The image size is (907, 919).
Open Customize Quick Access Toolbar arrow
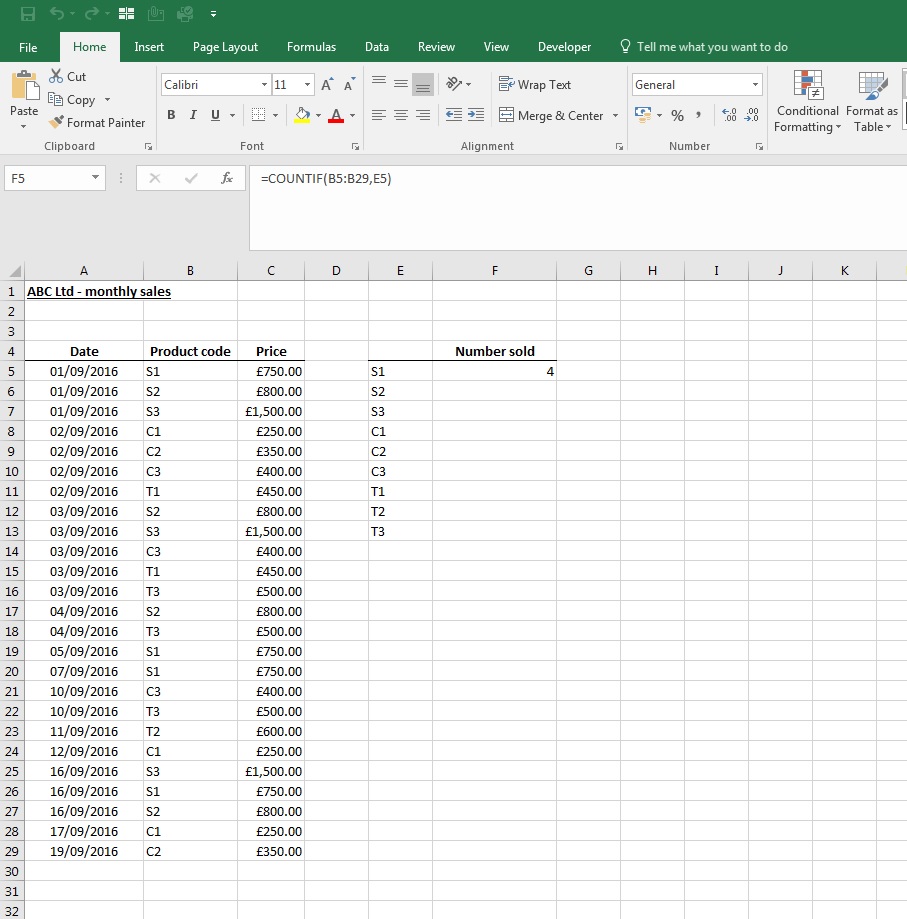(213, 14)
